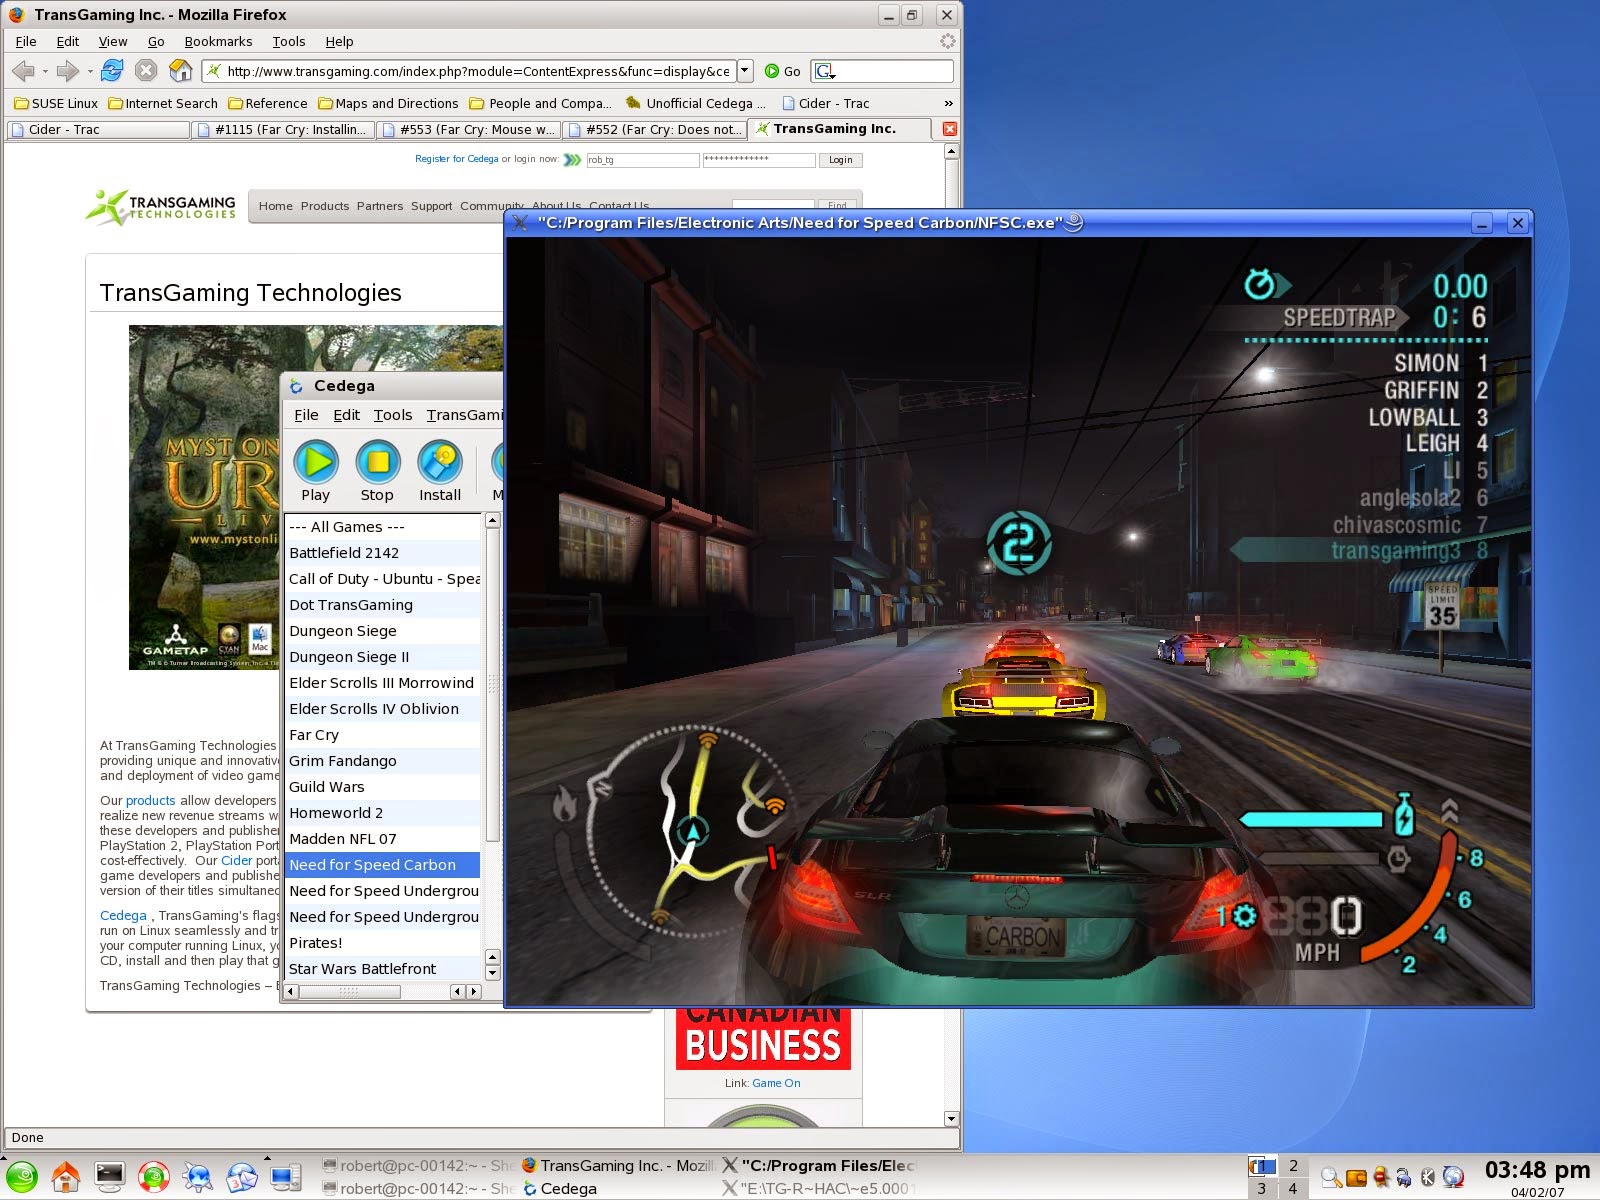
Task: Click the Firefox URL address field
Action: (470, 71)
